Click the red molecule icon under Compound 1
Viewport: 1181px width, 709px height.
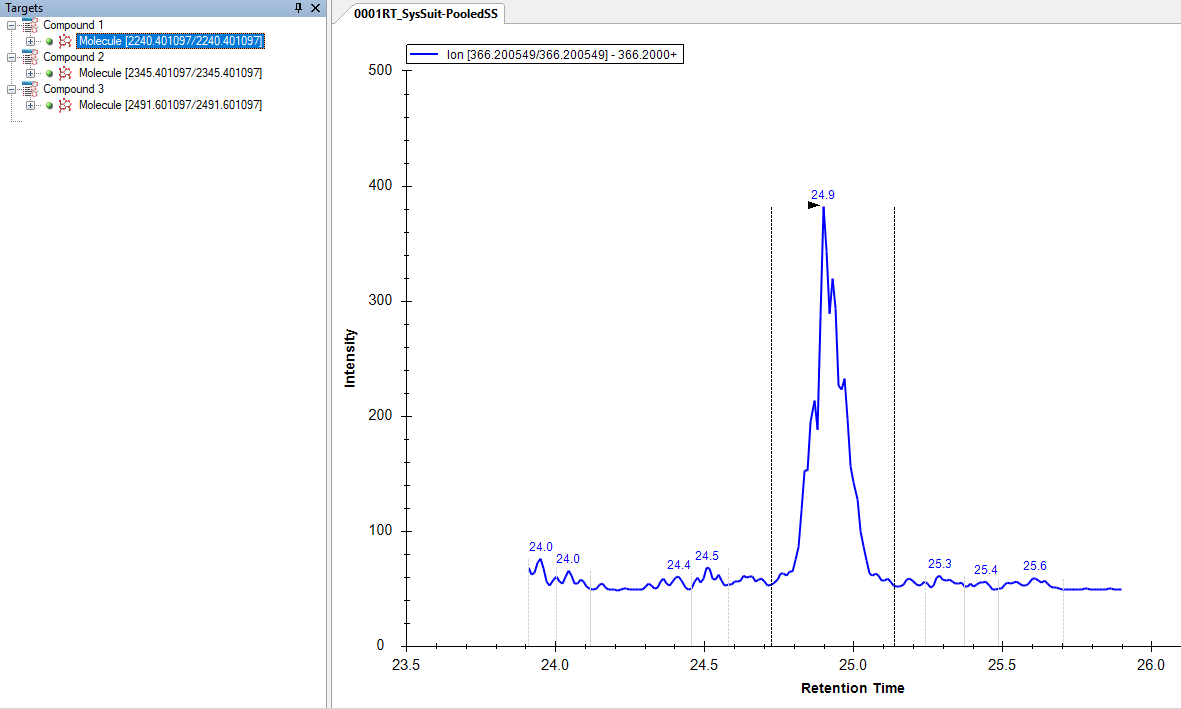click(x=66, y=41)
